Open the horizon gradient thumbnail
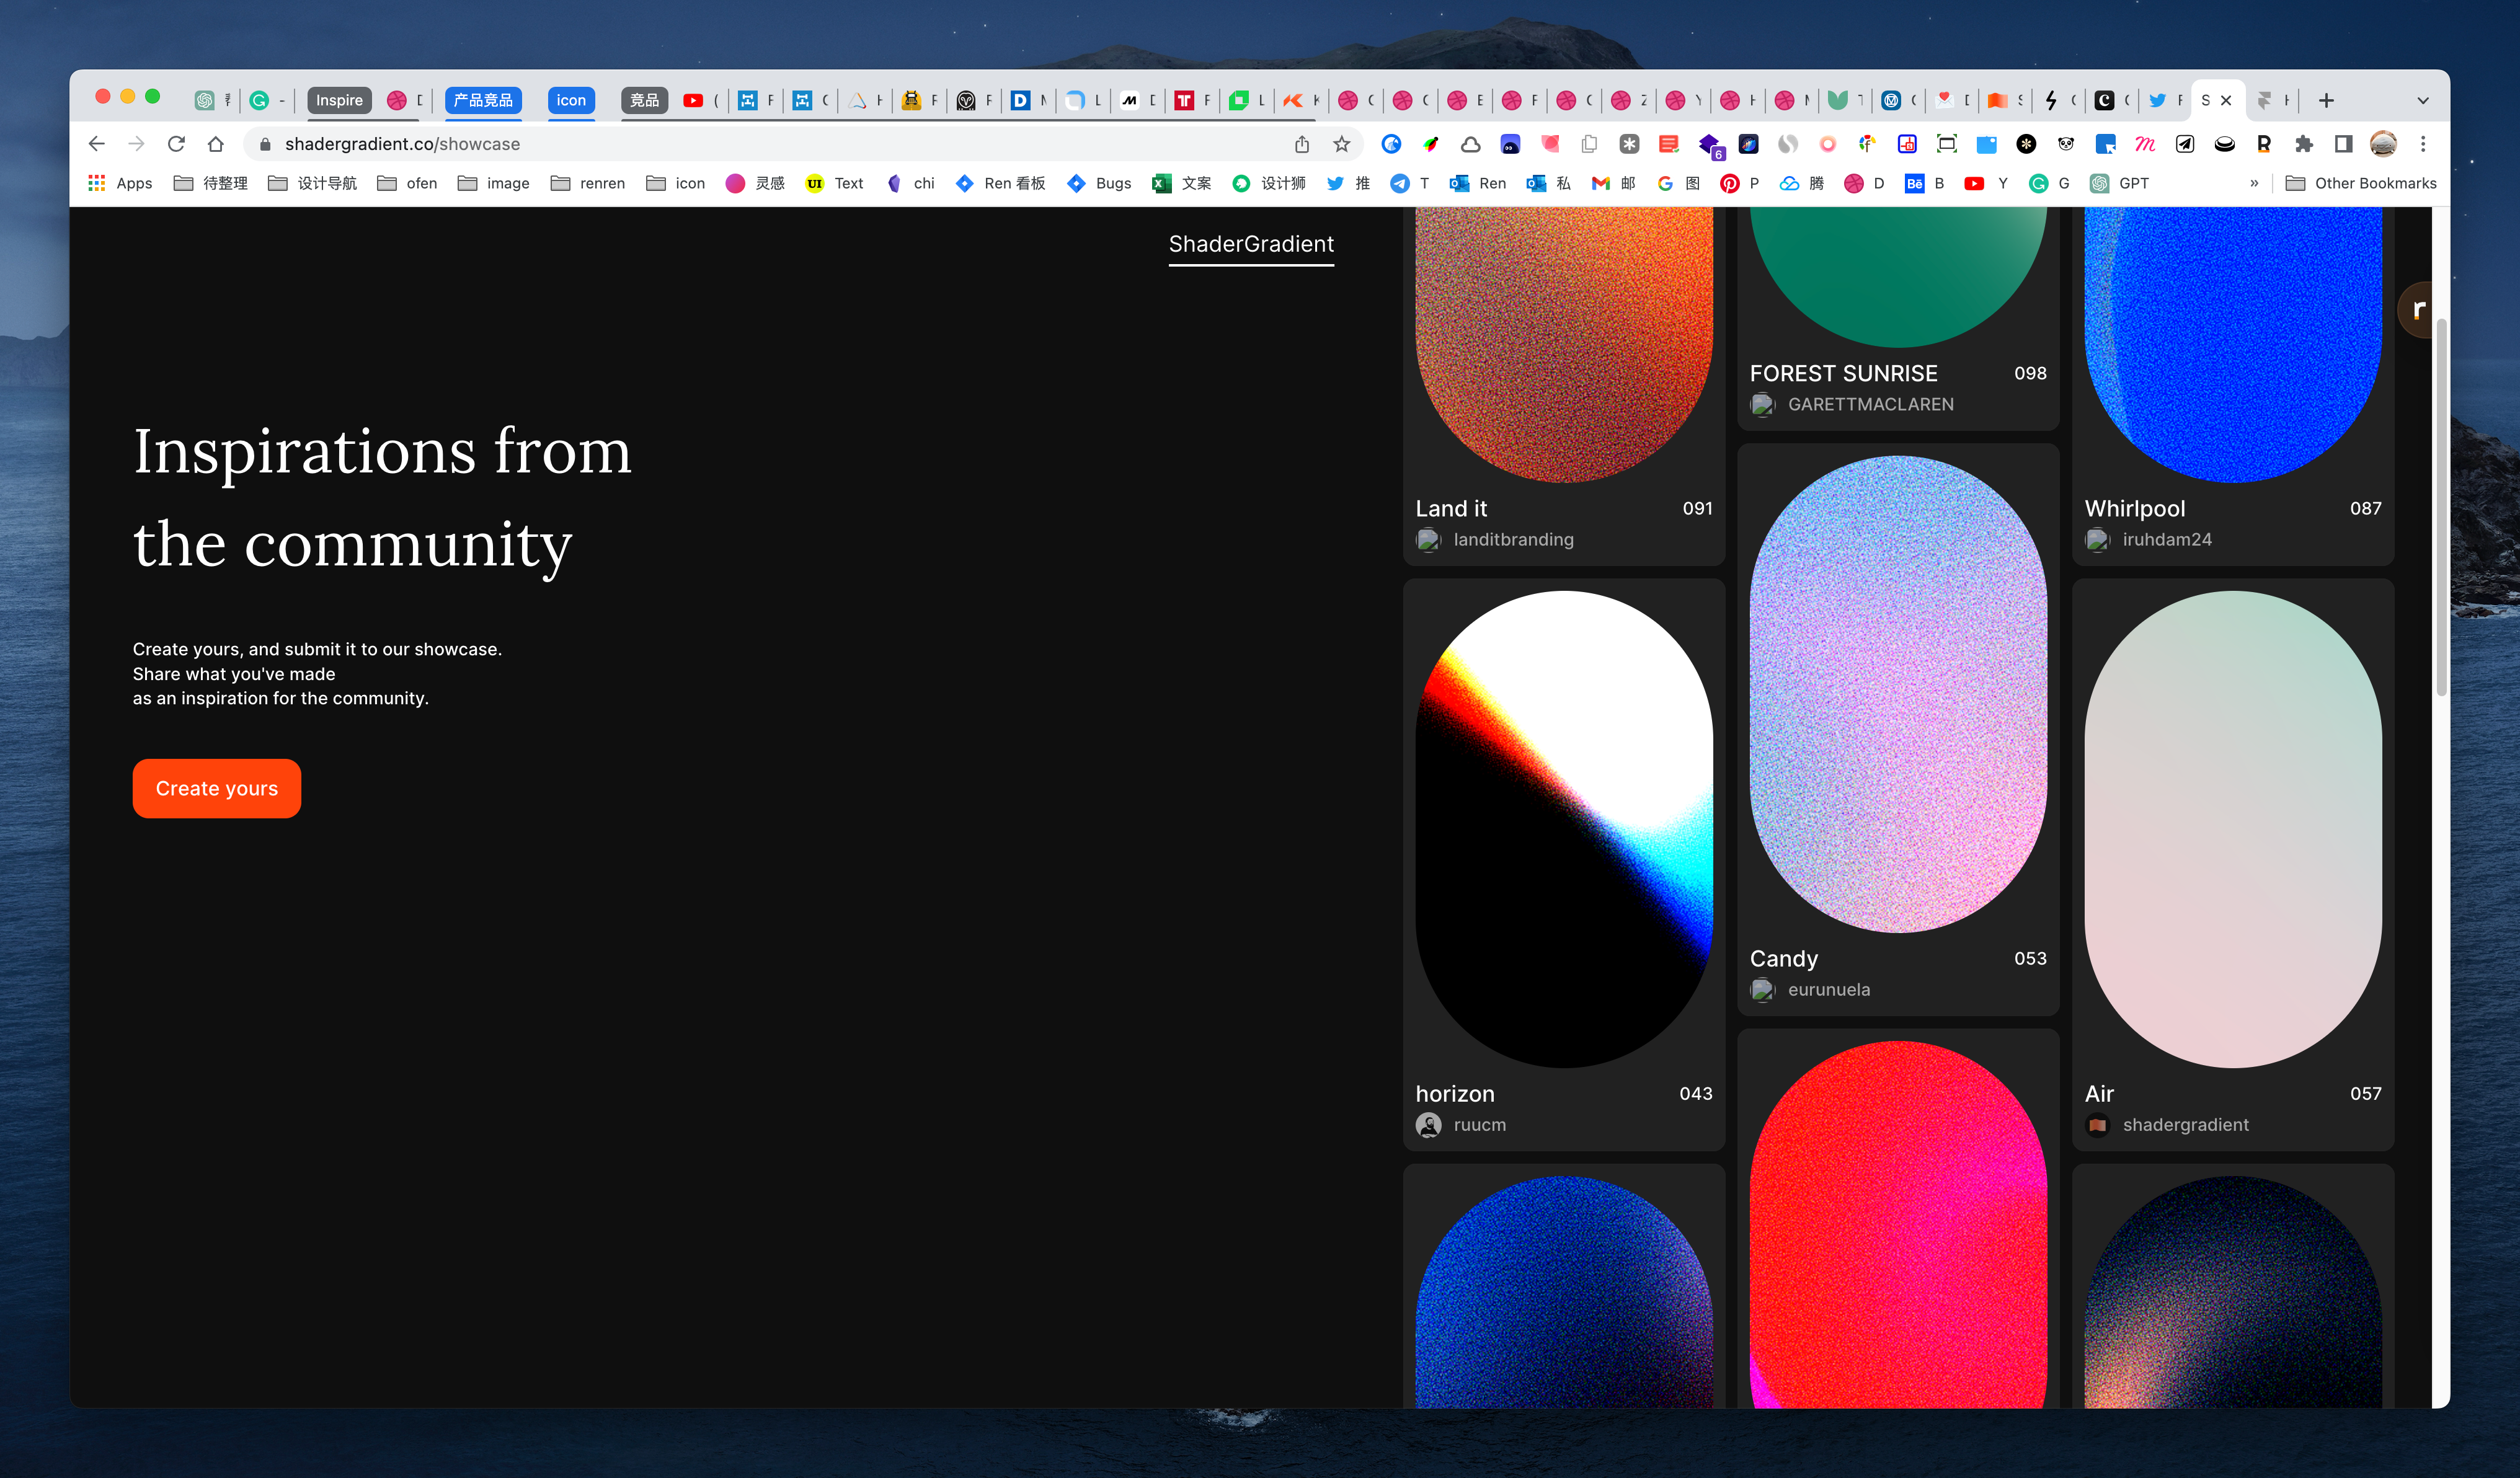Viewport: 2520px width, 1478px height. (1564, 829)
